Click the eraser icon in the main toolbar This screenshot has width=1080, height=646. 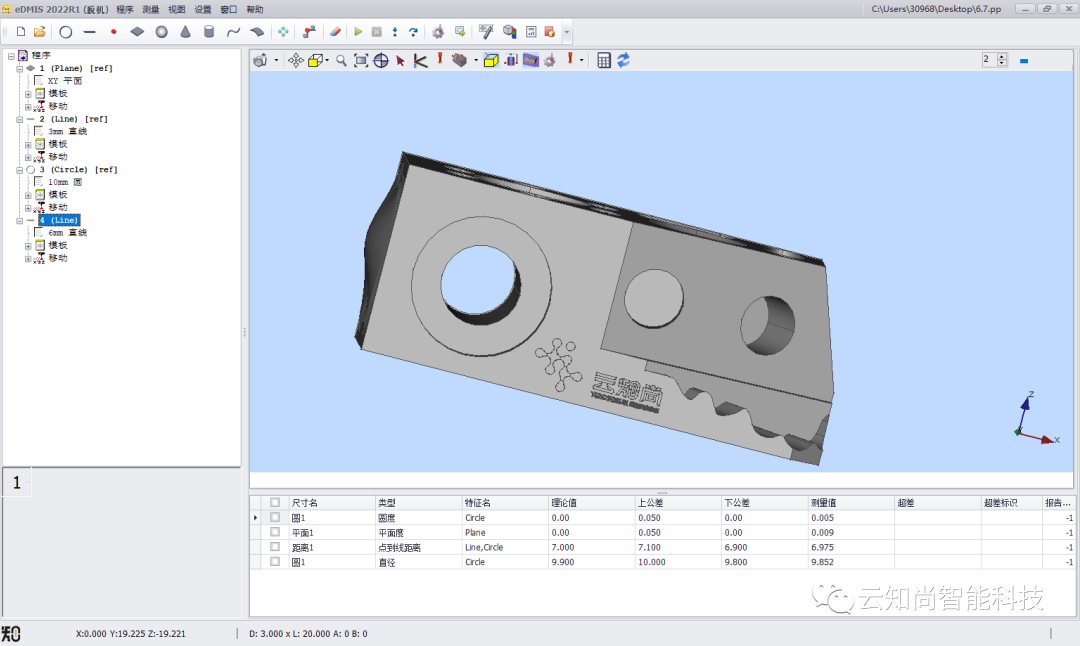pos(335,32)
